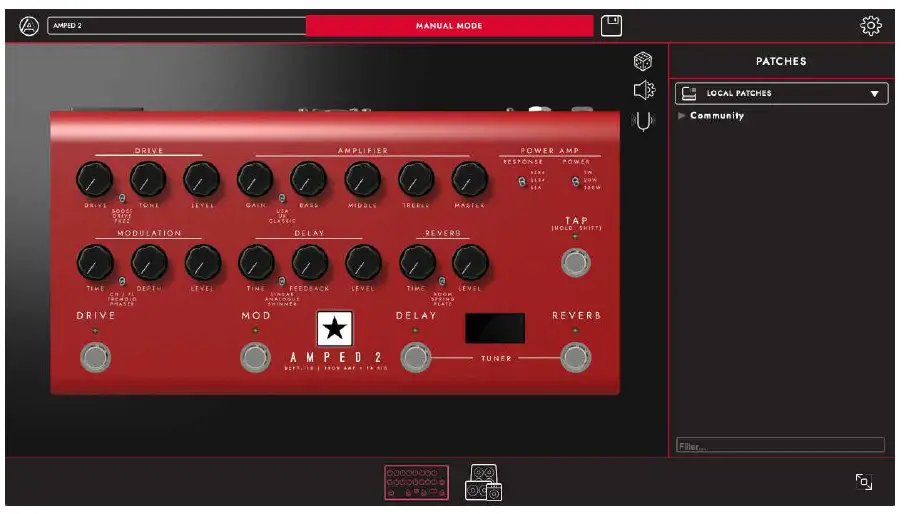Screen dimensions: 904x514
Task: Switch to the cabinet view icon
Action: [x=483, y=482]
